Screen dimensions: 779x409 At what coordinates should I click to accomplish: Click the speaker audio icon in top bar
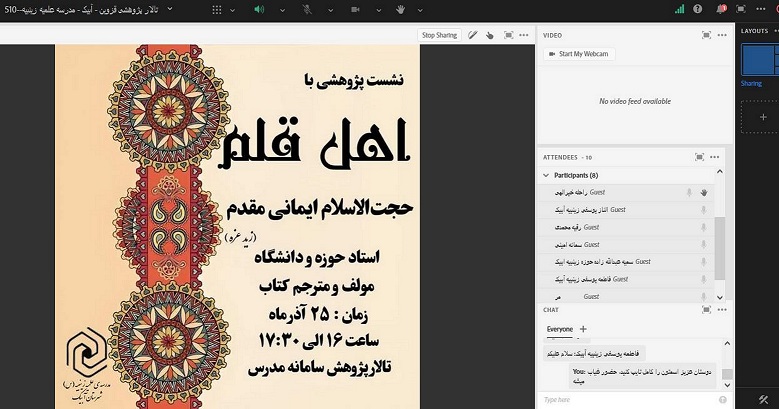pos(258,9)
